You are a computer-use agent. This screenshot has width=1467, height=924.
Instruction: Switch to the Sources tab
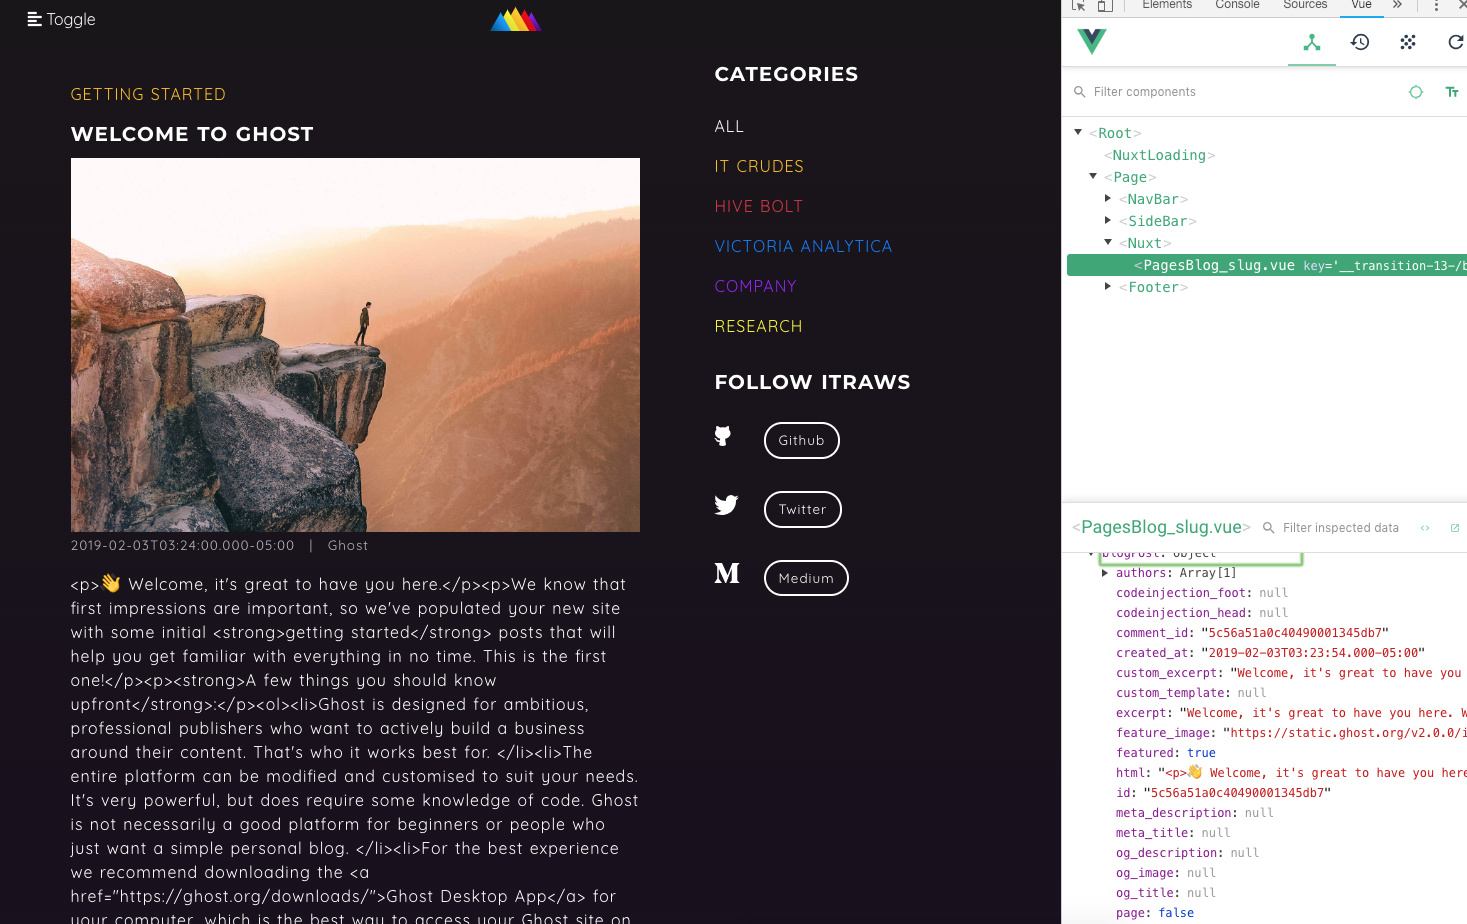click(1305, 5)
